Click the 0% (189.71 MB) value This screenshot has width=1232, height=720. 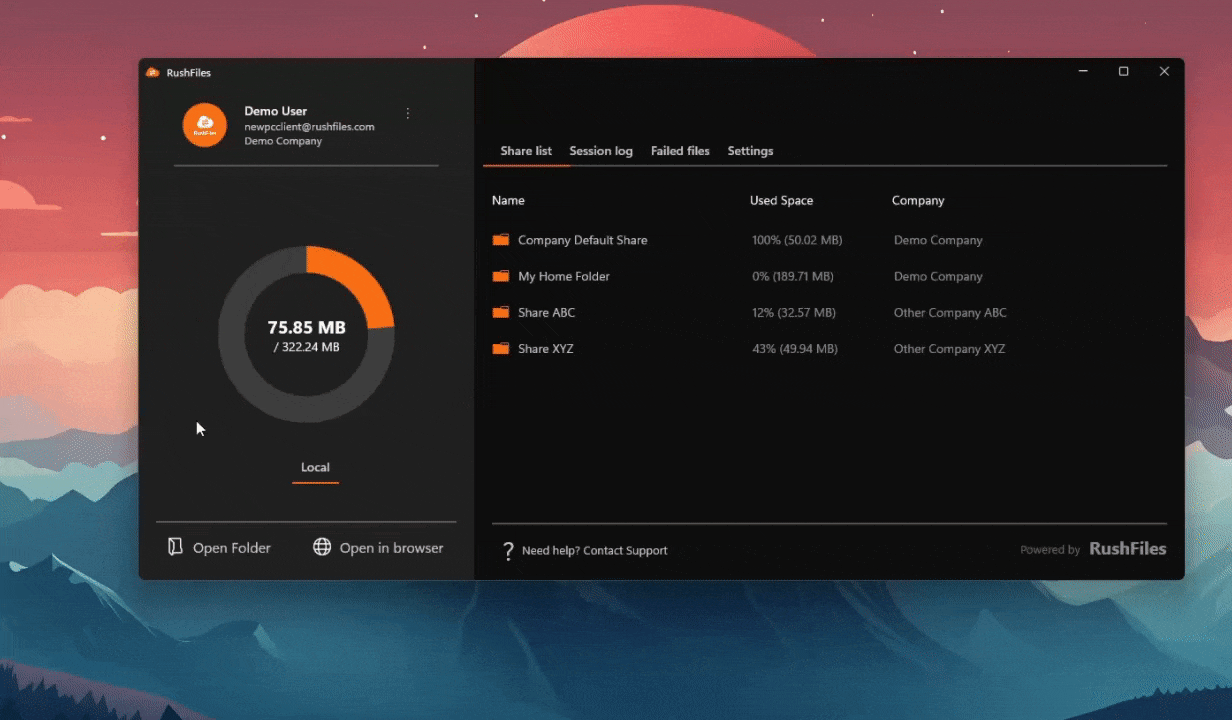793,276
